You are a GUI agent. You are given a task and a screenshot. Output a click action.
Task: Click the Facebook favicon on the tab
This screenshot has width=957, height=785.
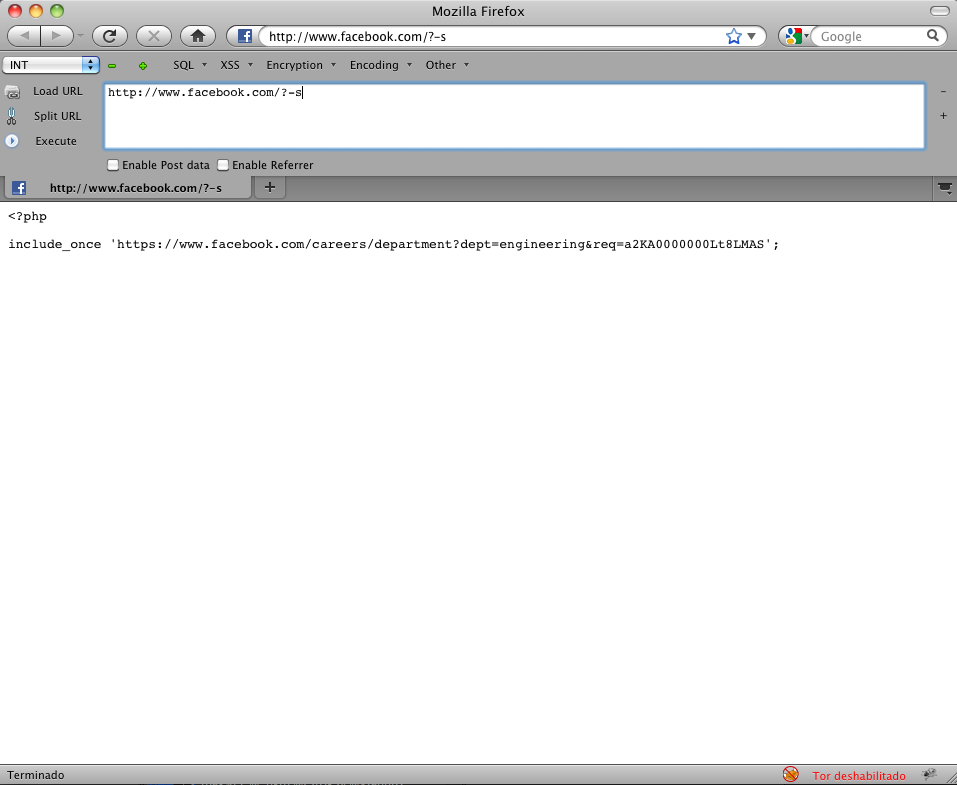(x=19, y=188)
